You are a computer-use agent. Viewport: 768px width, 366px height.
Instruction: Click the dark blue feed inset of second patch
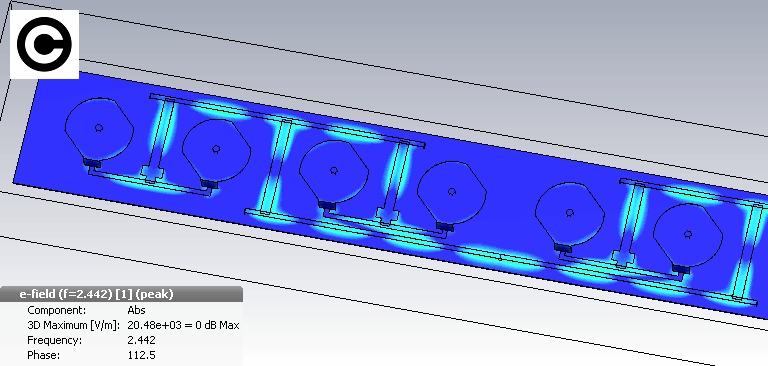[209, 184]
